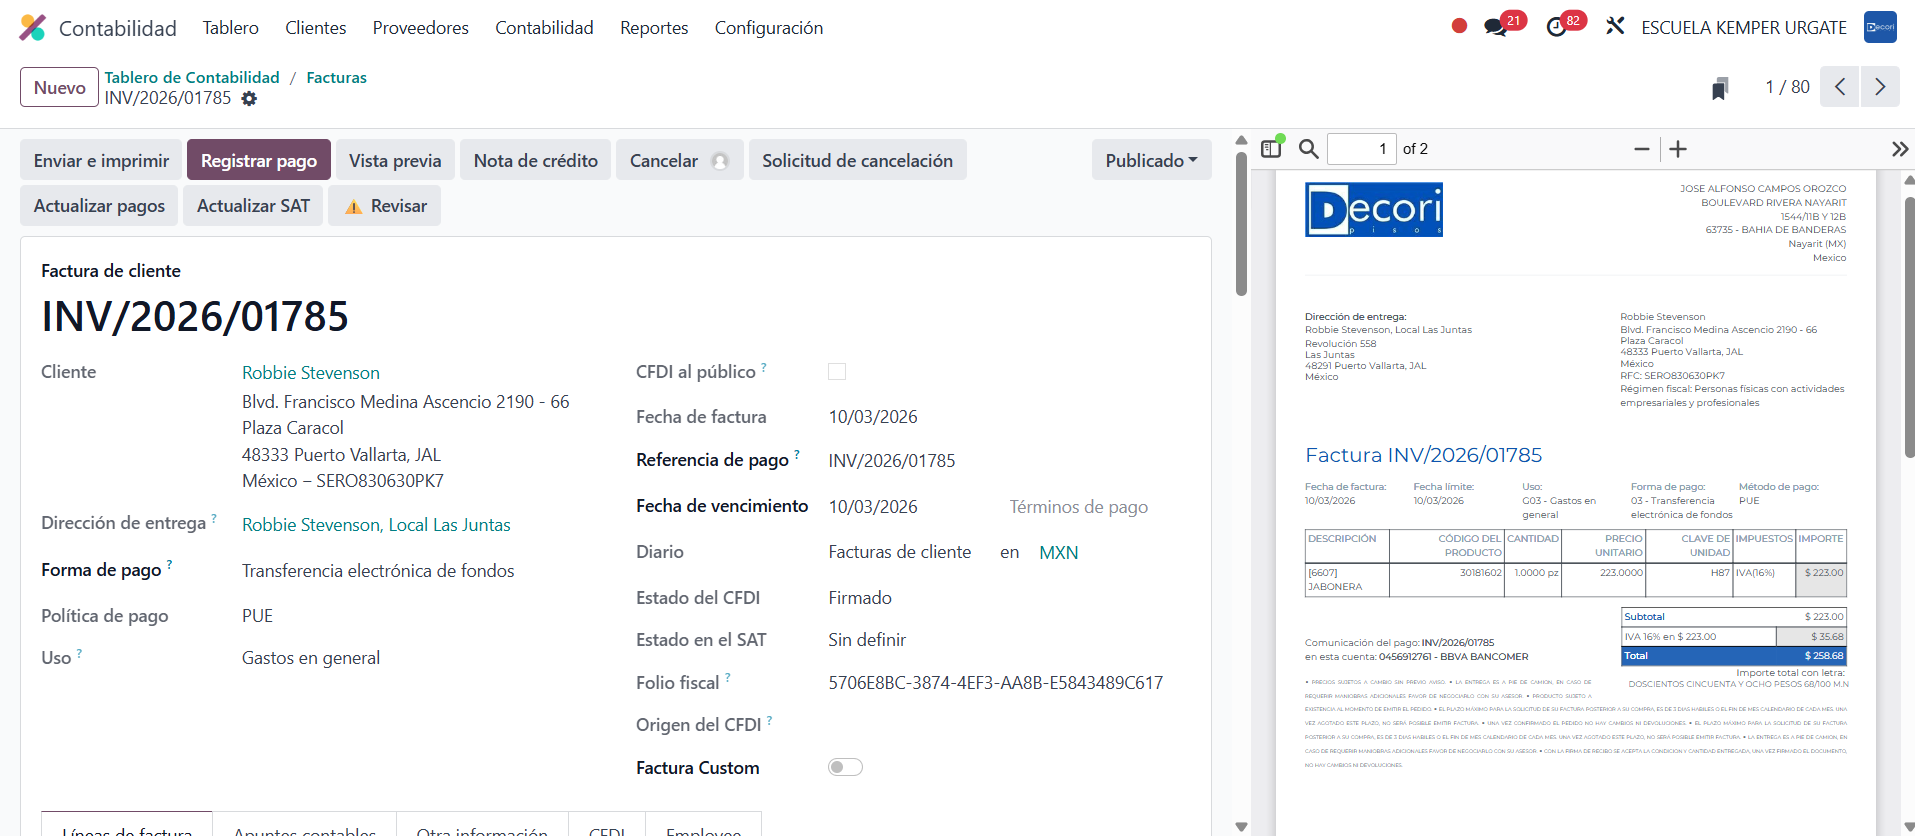Screen dimensions: 1915x836
Task: Enable the CFDI al público checkbox
Action: click(837, 372)
